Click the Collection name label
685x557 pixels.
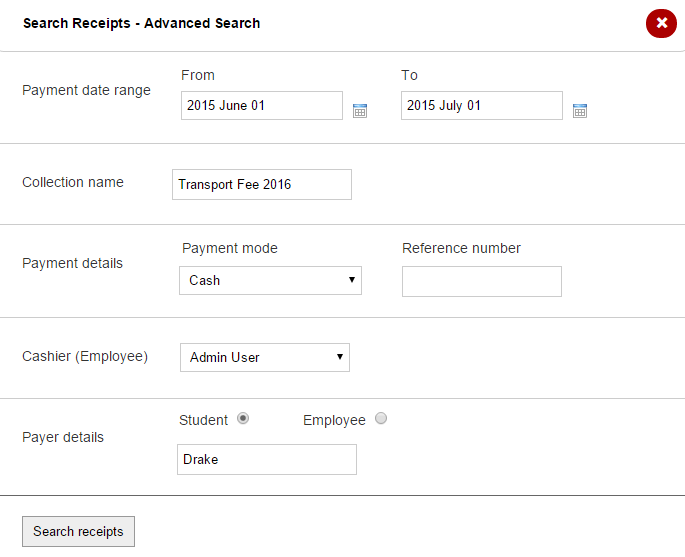pyautogui.click(x=73, y=182)
